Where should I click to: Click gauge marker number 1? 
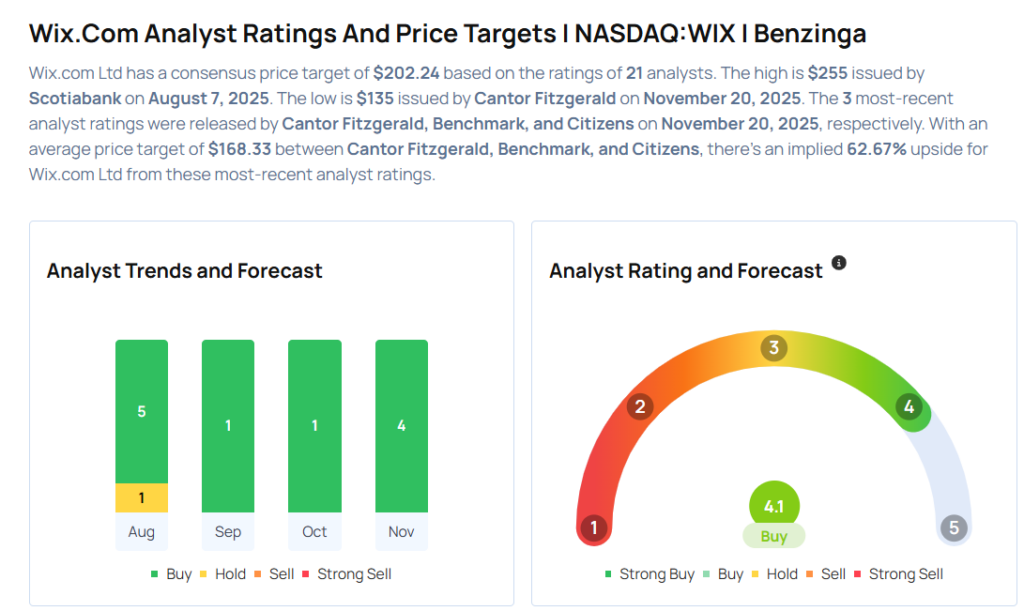tap(594, 527)
